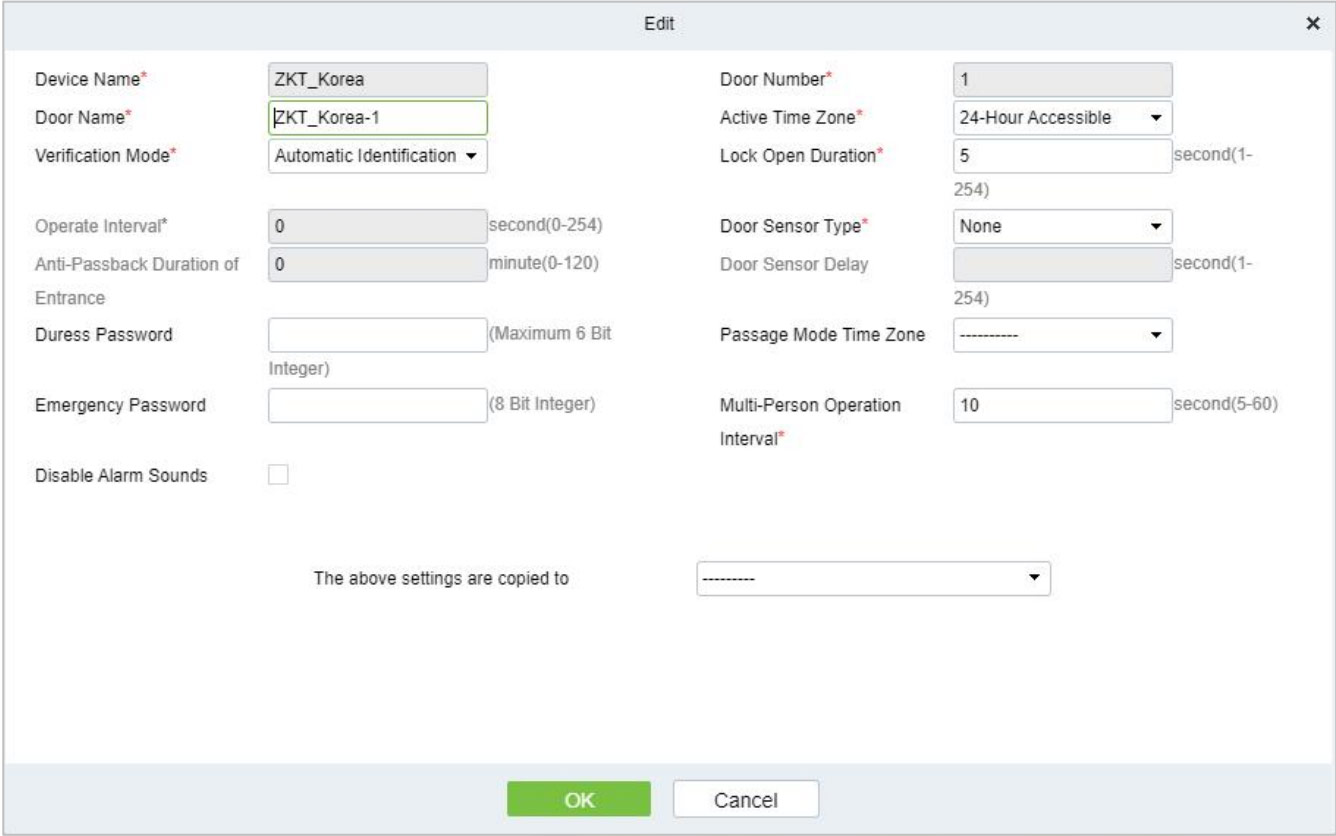Close the Edit dialog with the X icon
1336x836 pixels.
[x=1313, y=23]
